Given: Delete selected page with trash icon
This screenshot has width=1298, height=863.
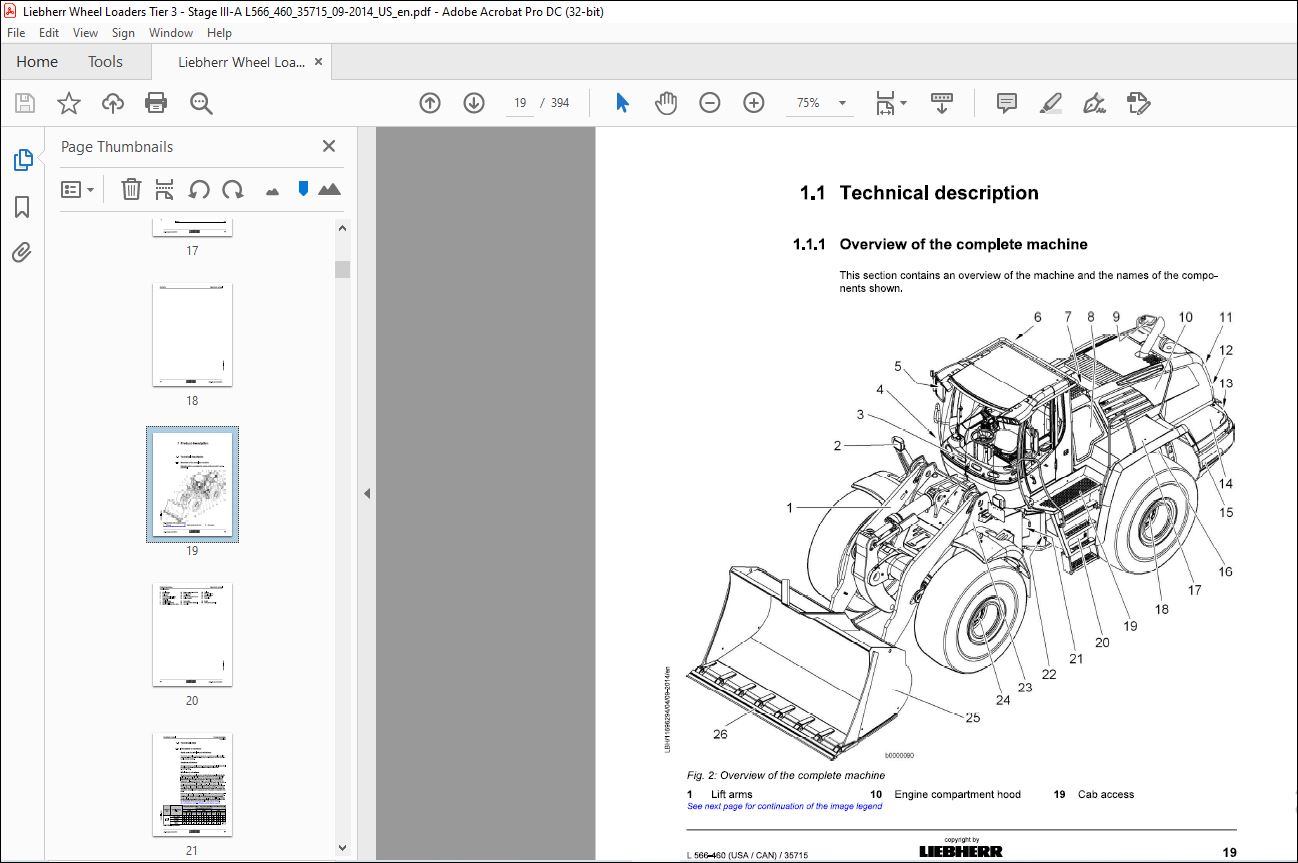Looking at the screenshot, I should [131, 189].
